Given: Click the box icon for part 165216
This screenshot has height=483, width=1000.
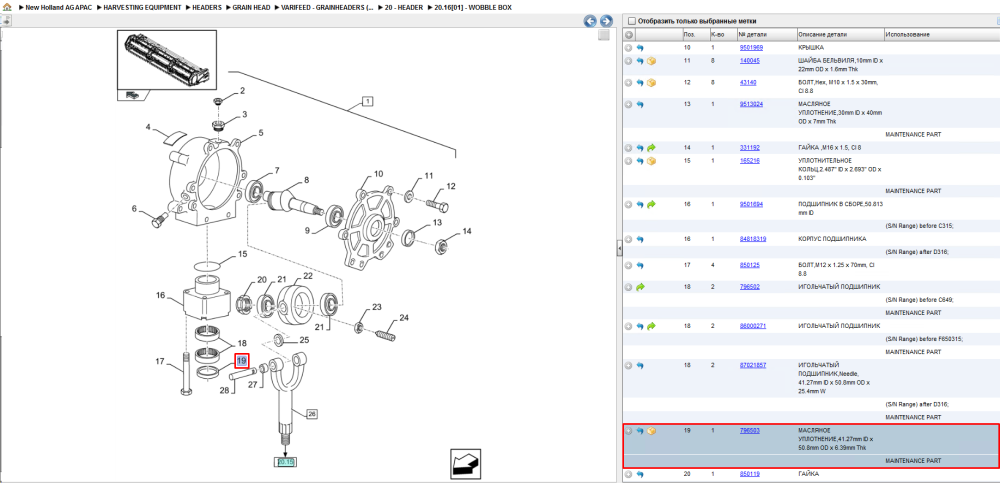Looking at the screenshot, I should (652, 161).
